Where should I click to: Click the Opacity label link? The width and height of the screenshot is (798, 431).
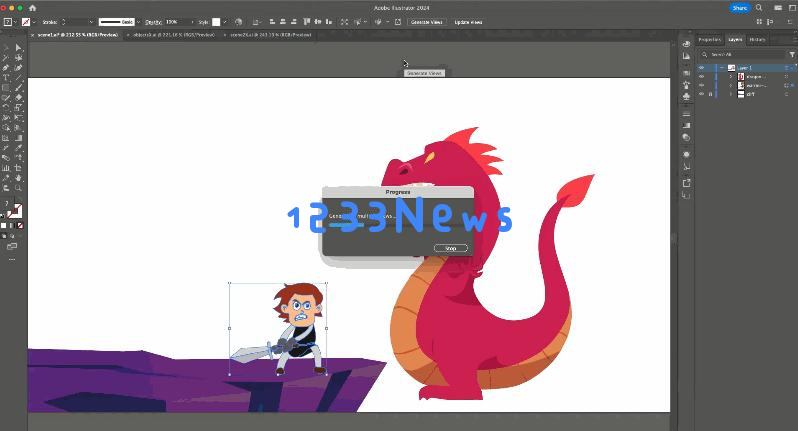(153, 22)
